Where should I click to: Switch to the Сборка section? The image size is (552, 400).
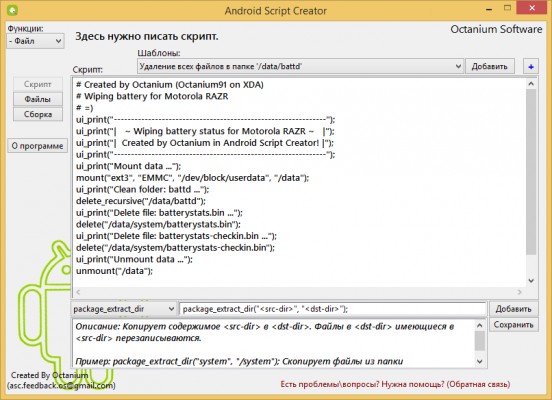[x=38, y=114]
